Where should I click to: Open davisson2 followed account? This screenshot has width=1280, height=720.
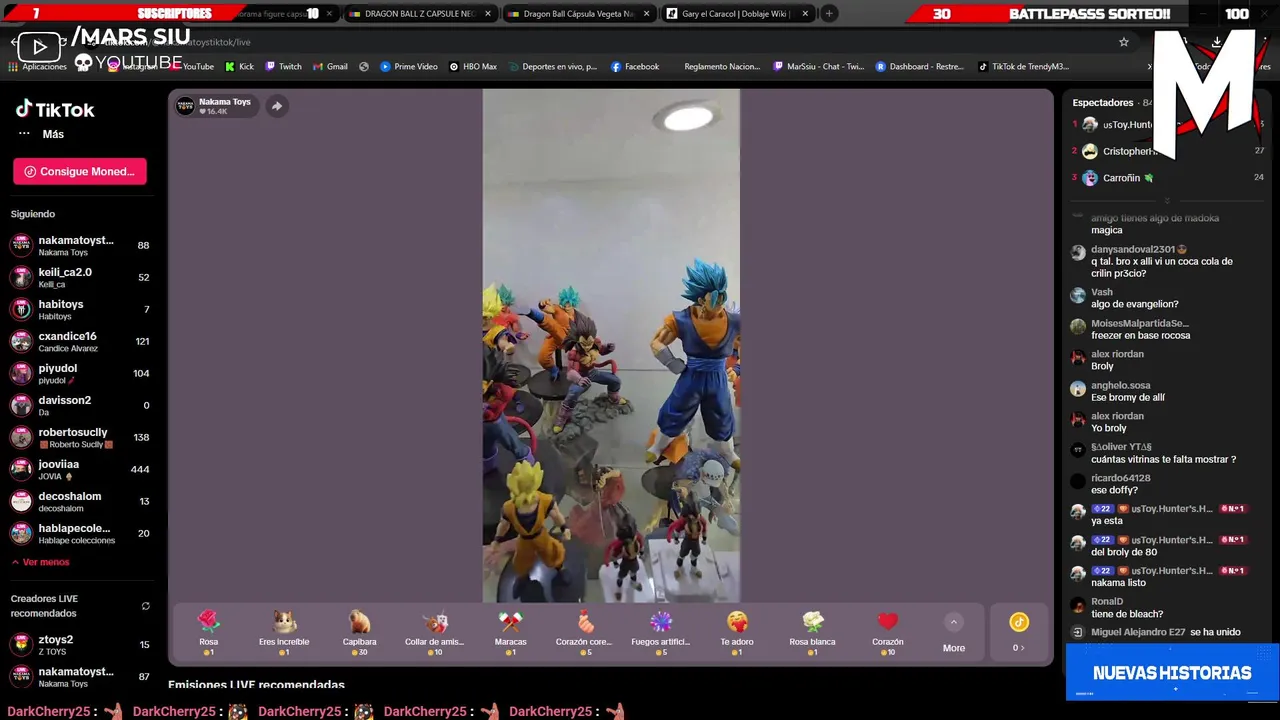click(x=80, y=406)
